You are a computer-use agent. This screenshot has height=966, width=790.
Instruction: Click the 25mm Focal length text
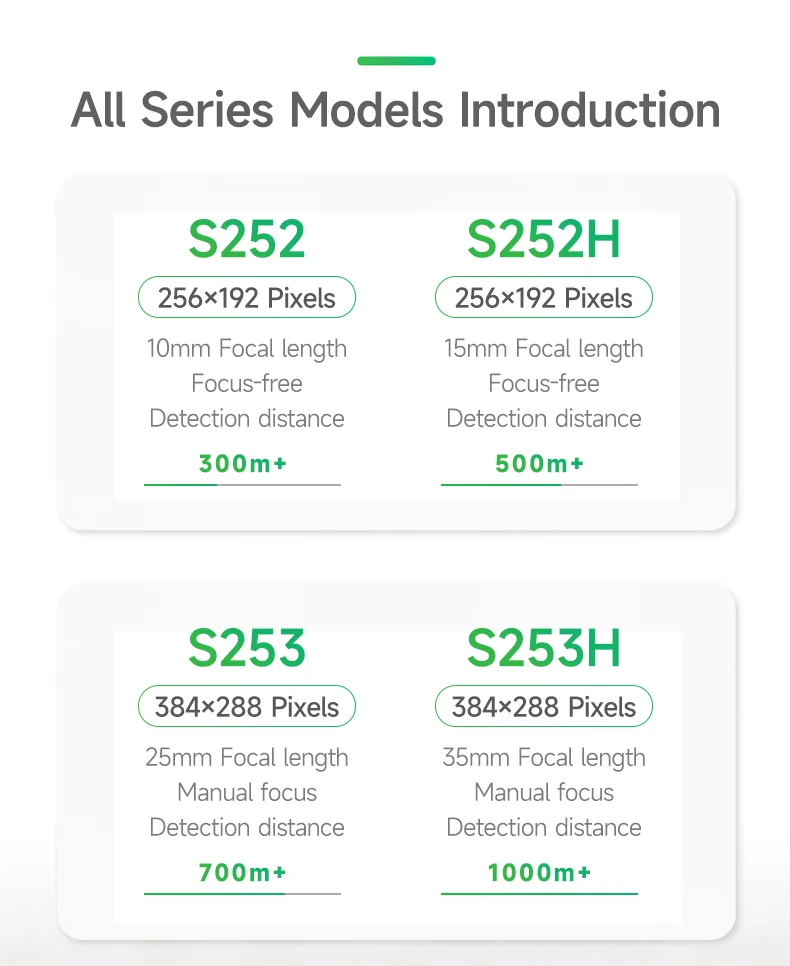pyautogui.click(x=247, y=758)
